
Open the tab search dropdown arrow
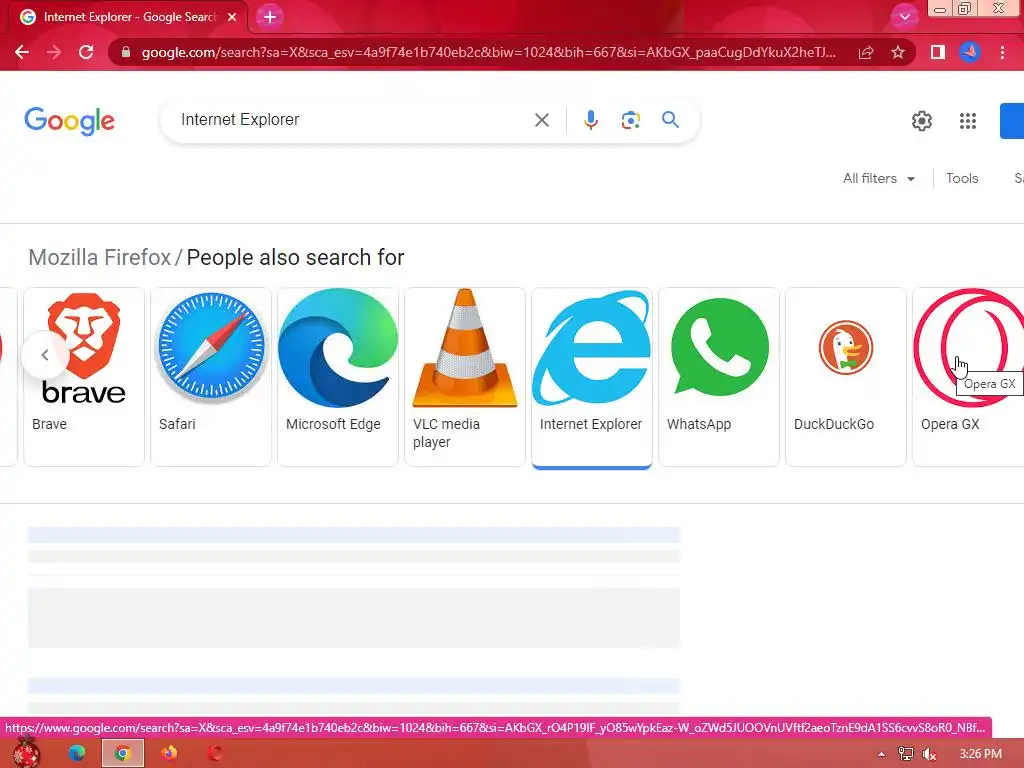[x=904, y=17]
